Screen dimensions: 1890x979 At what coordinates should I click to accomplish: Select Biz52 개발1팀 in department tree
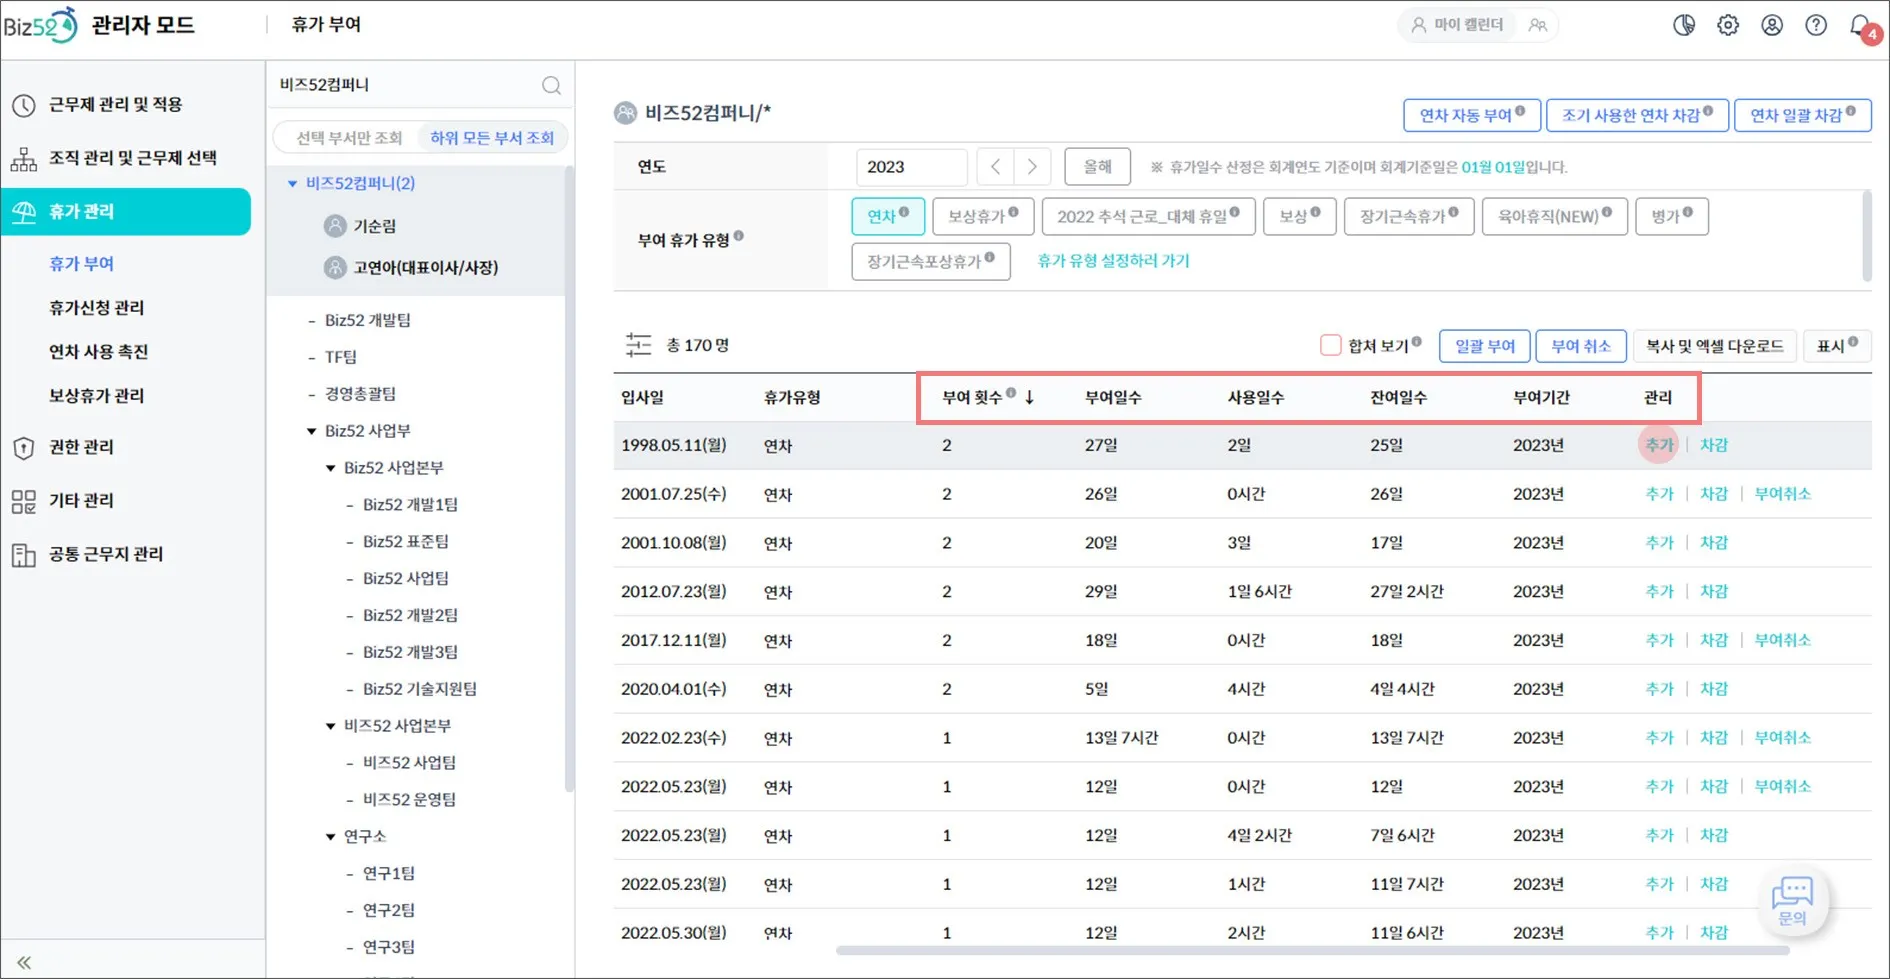410,505
